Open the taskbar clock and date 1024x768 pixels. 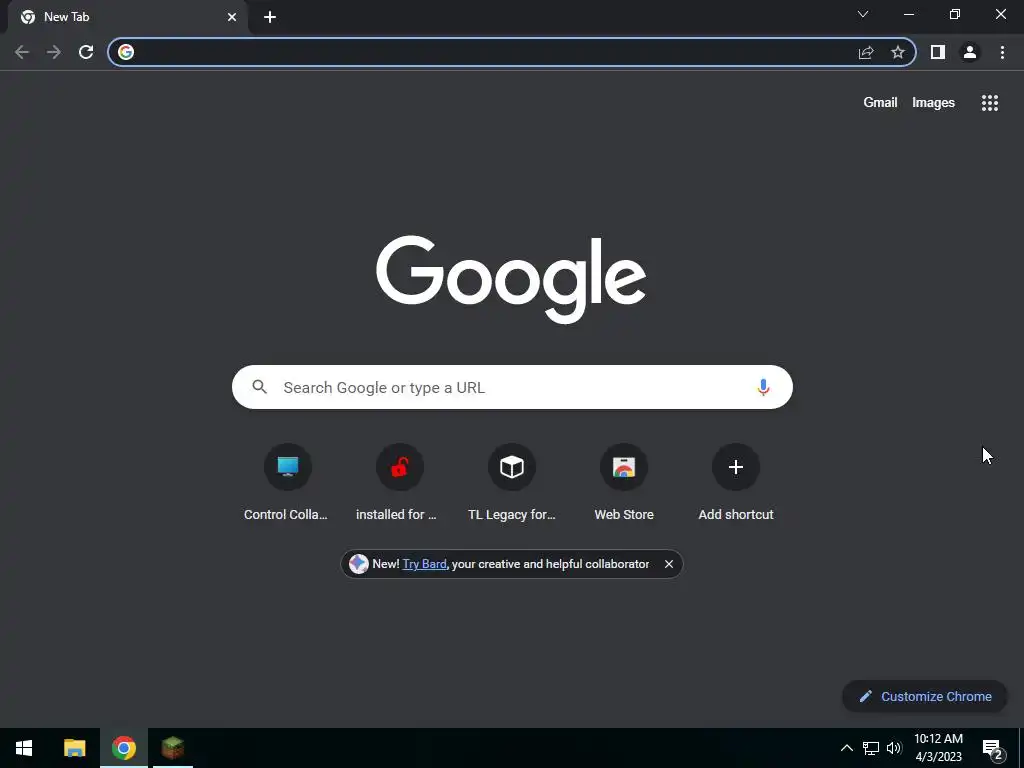tap(938, 748)
